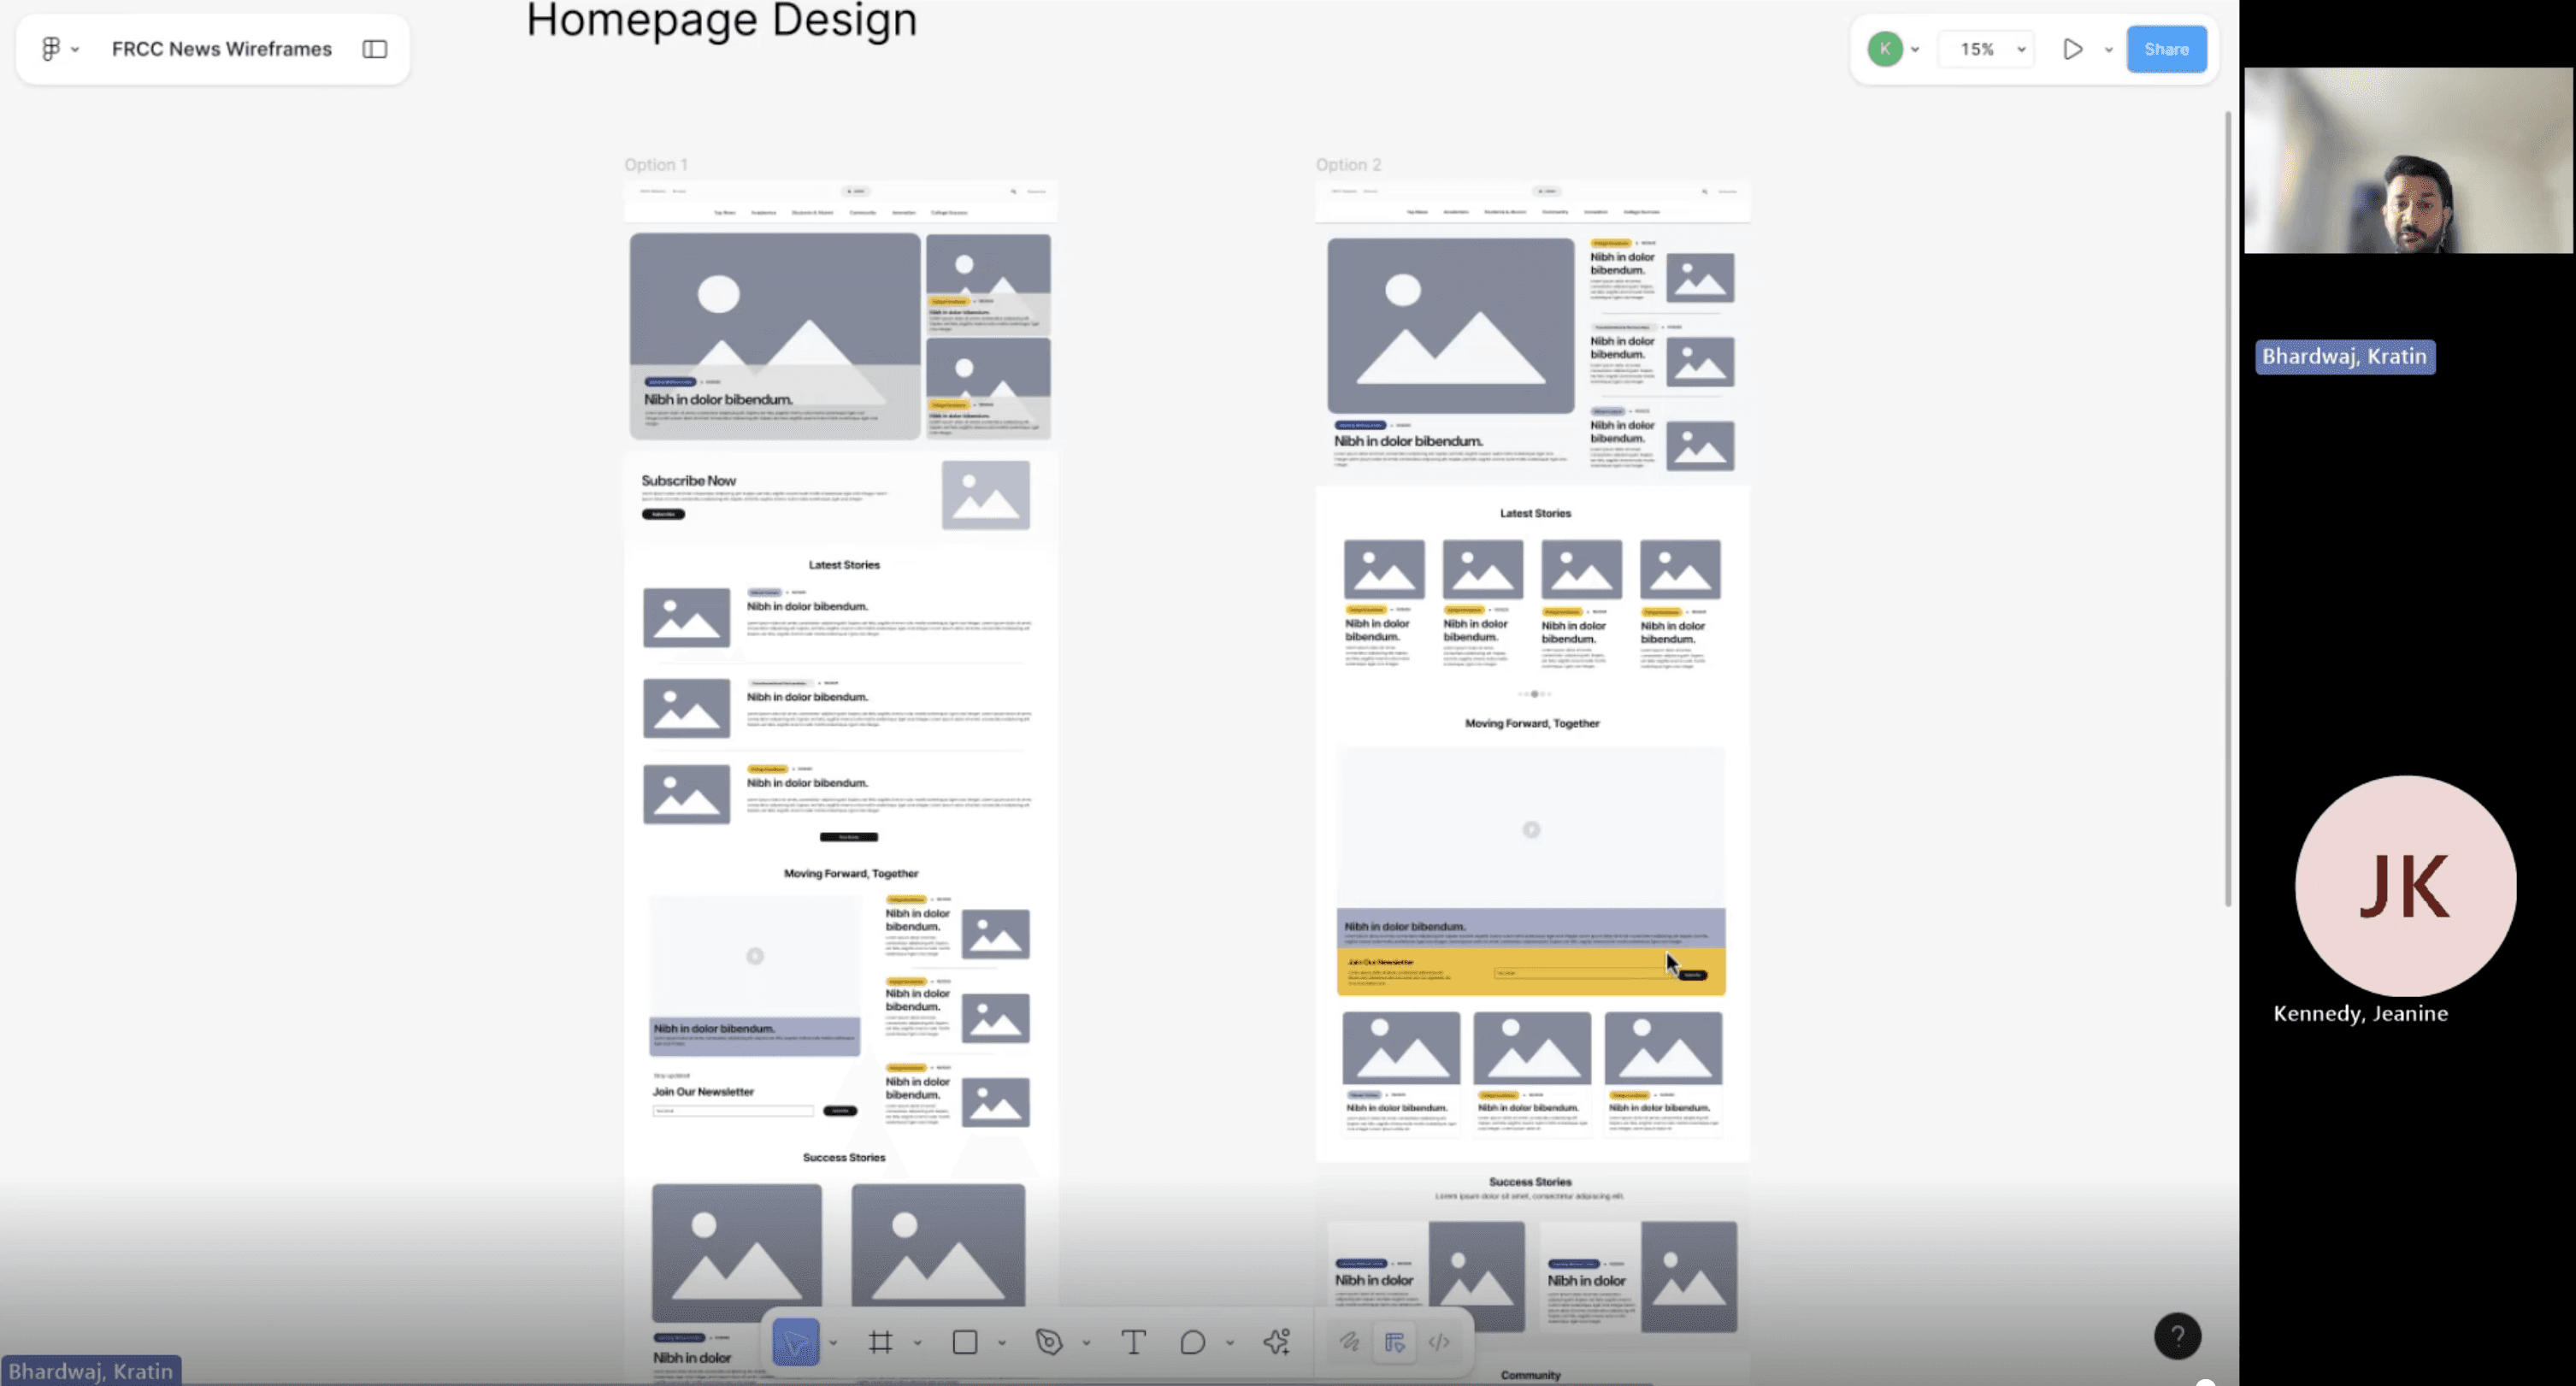Expand the Frame tool options chevron

pyautogui.click(x=917, y=1343)
